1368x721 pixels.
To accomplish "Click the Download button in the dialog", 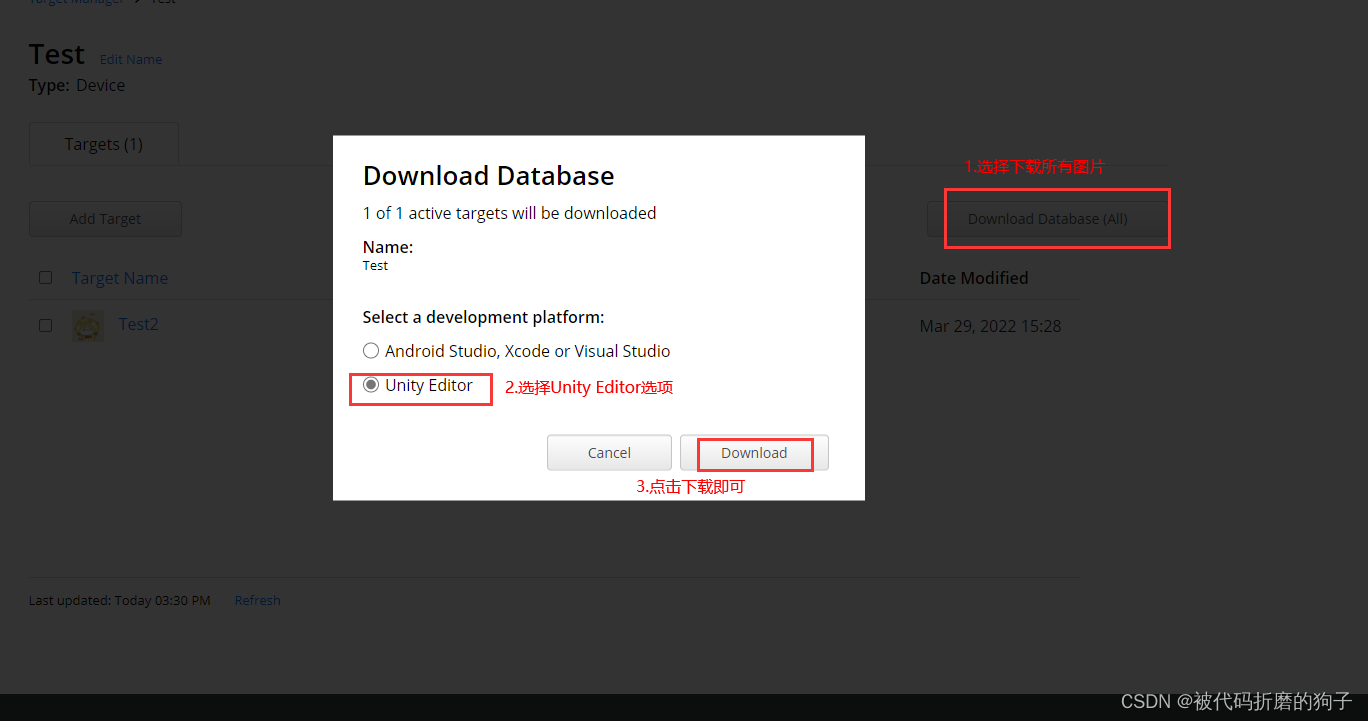I will click(x=754, y=453).
